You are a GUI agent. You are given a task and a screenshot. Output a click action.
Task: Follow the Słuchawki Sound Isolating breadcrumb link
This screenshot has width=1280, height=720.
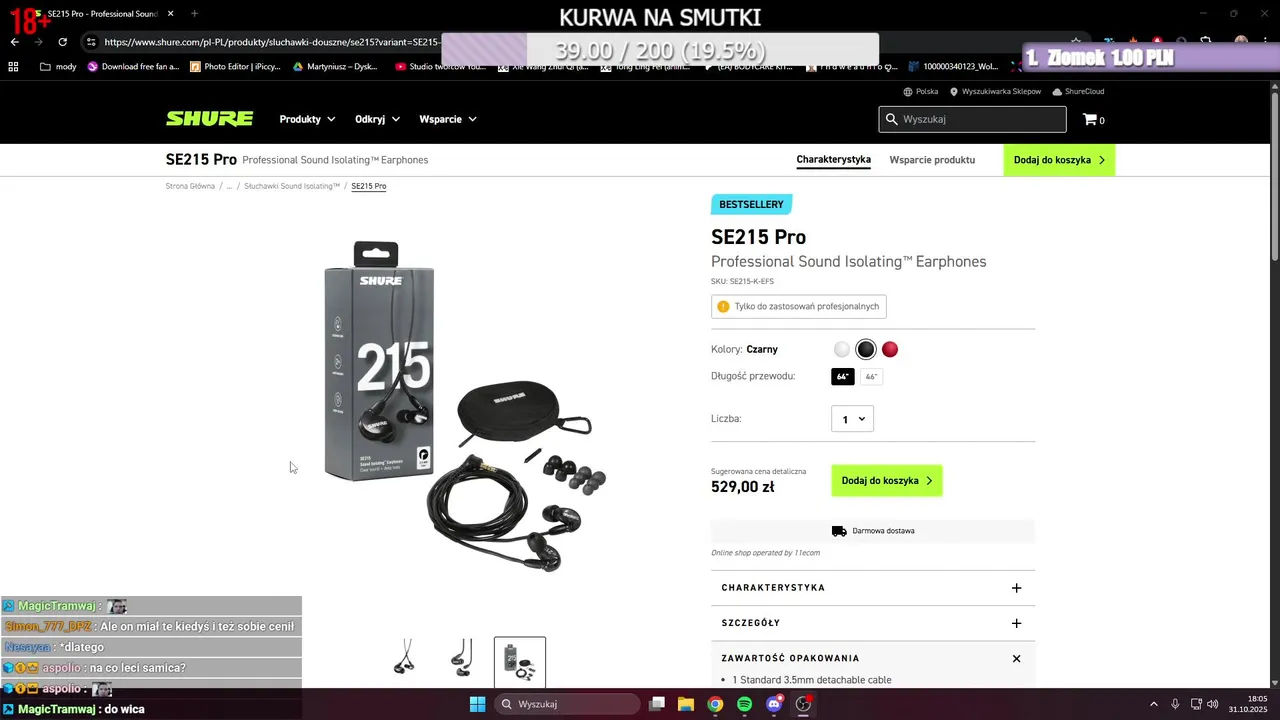pos(292,186)
